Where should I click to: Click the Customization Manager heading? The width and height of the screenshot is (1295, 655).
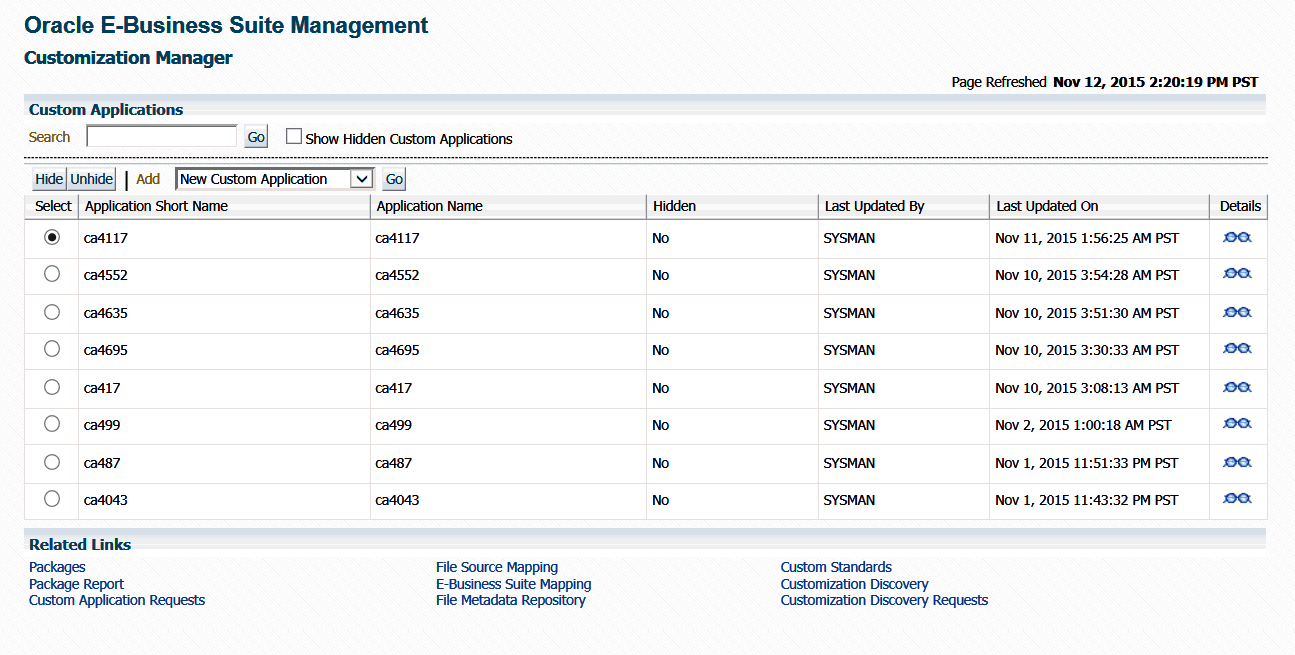click(128, 58)
